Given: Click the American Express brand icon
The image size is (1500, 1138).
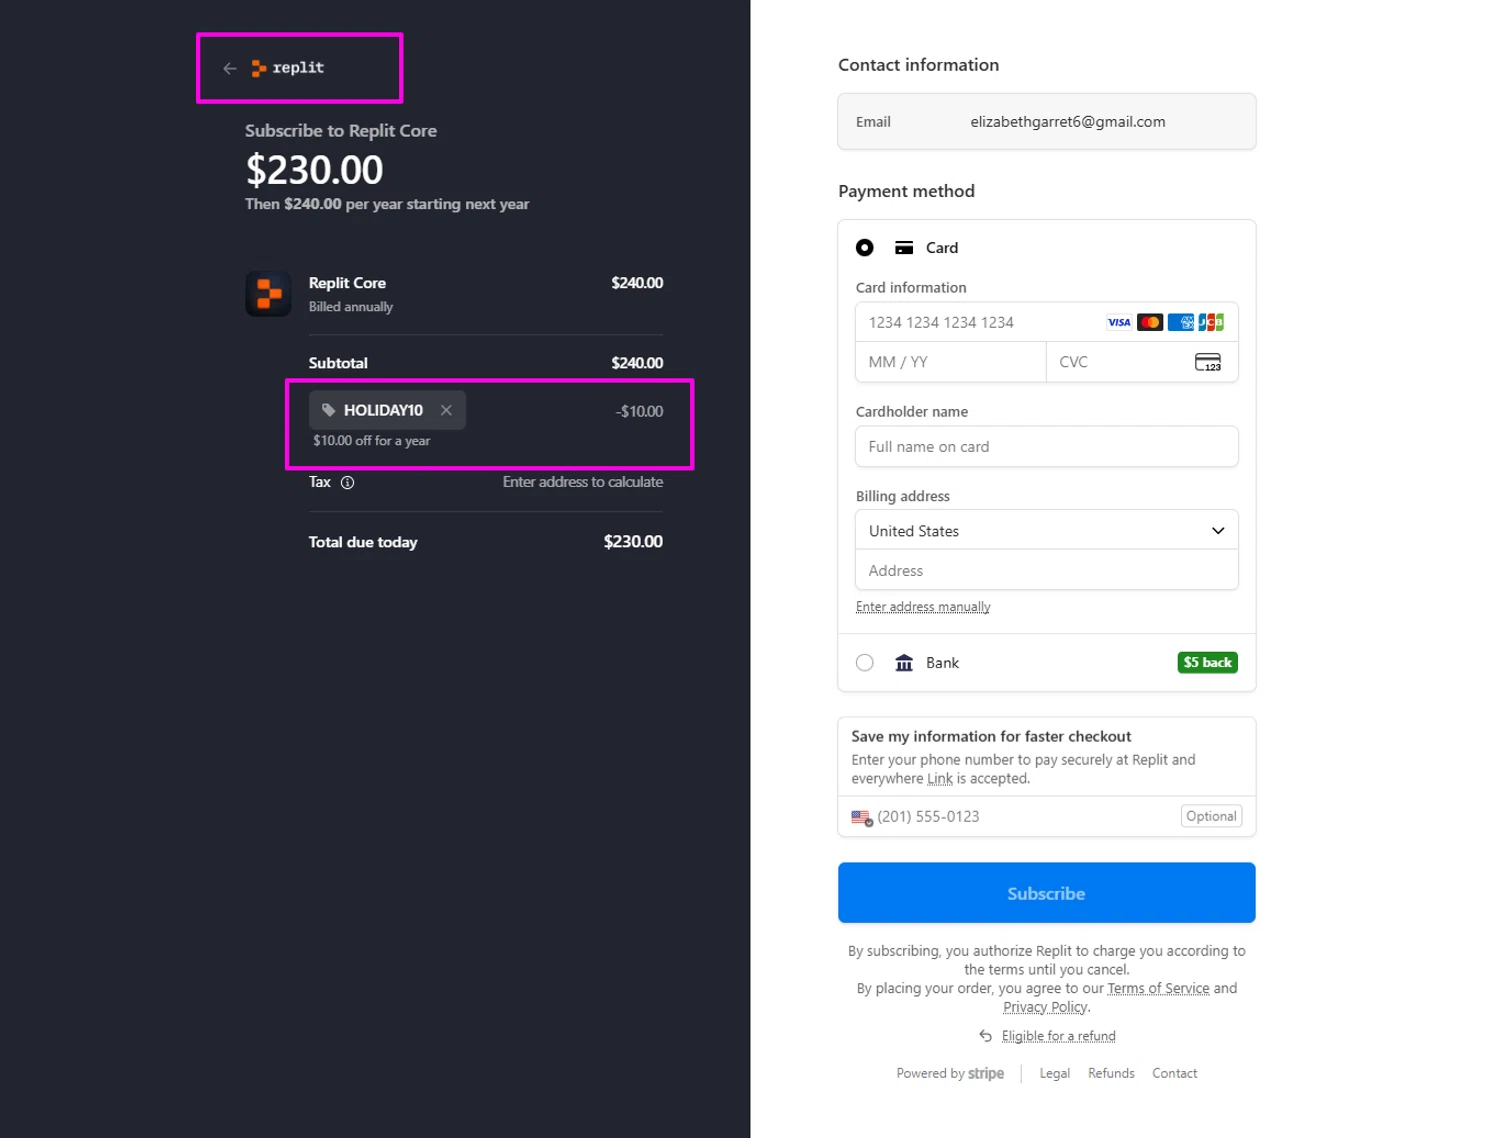Looking at the screenshot, I should point(1181,322).
